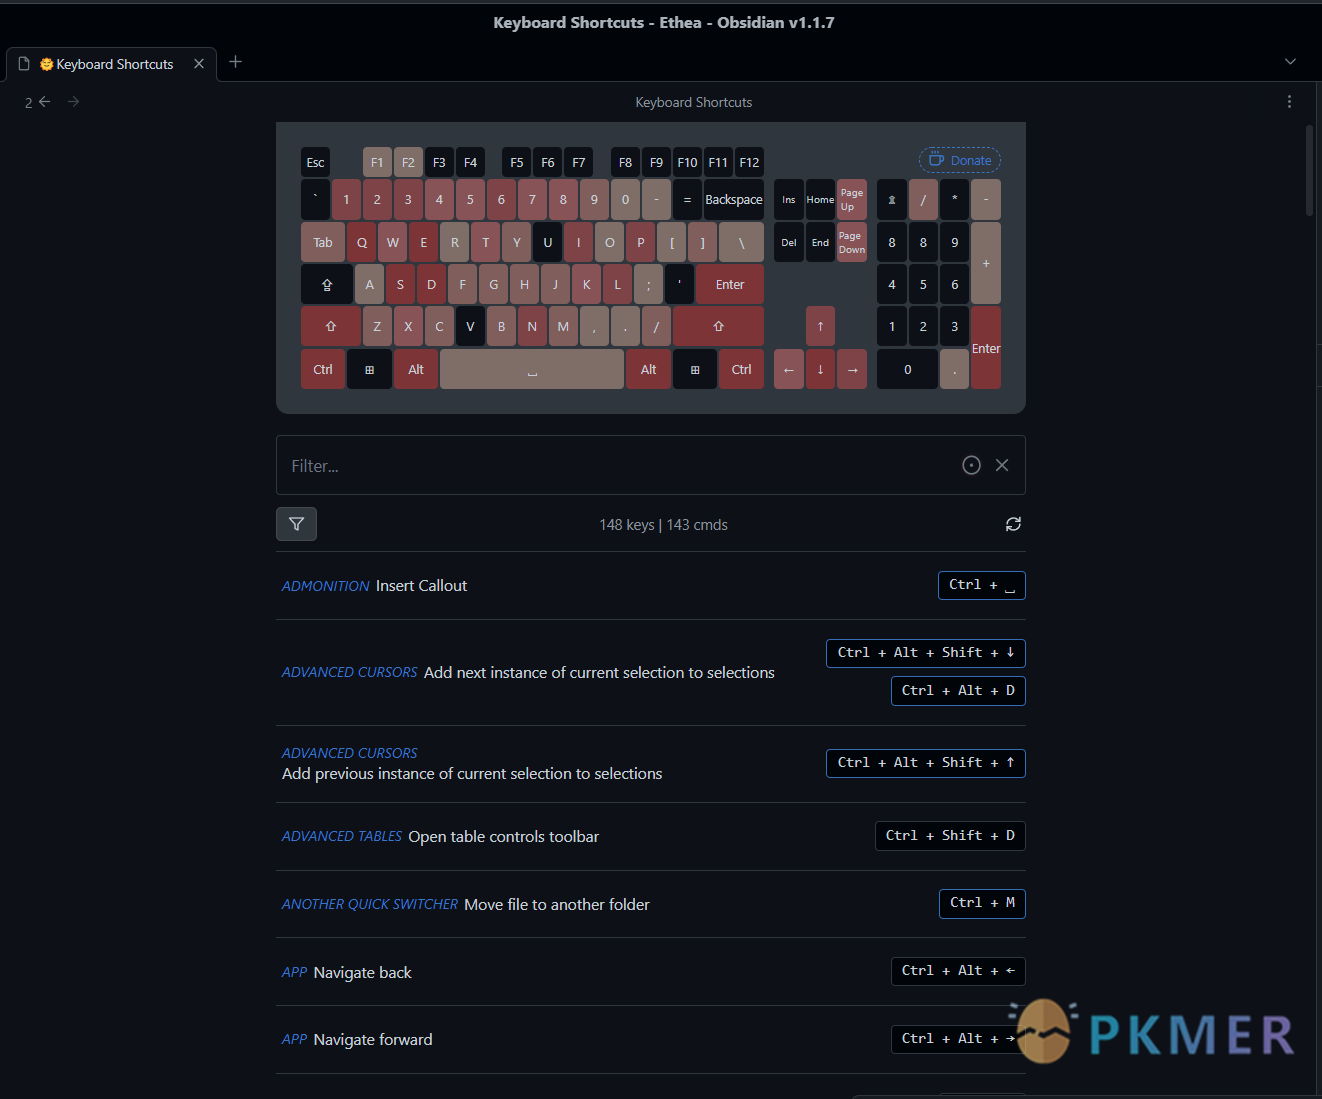The height and width of the screenshot is (1099, 1322).
Task: Click the numpad 0 key
Action: (908, 369)
